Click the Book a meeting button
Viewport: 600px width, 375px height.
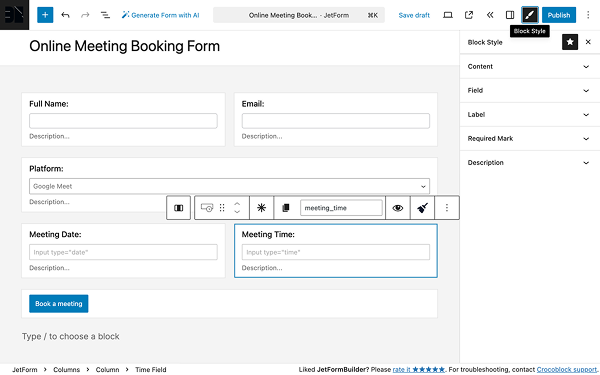click(59, 303)
